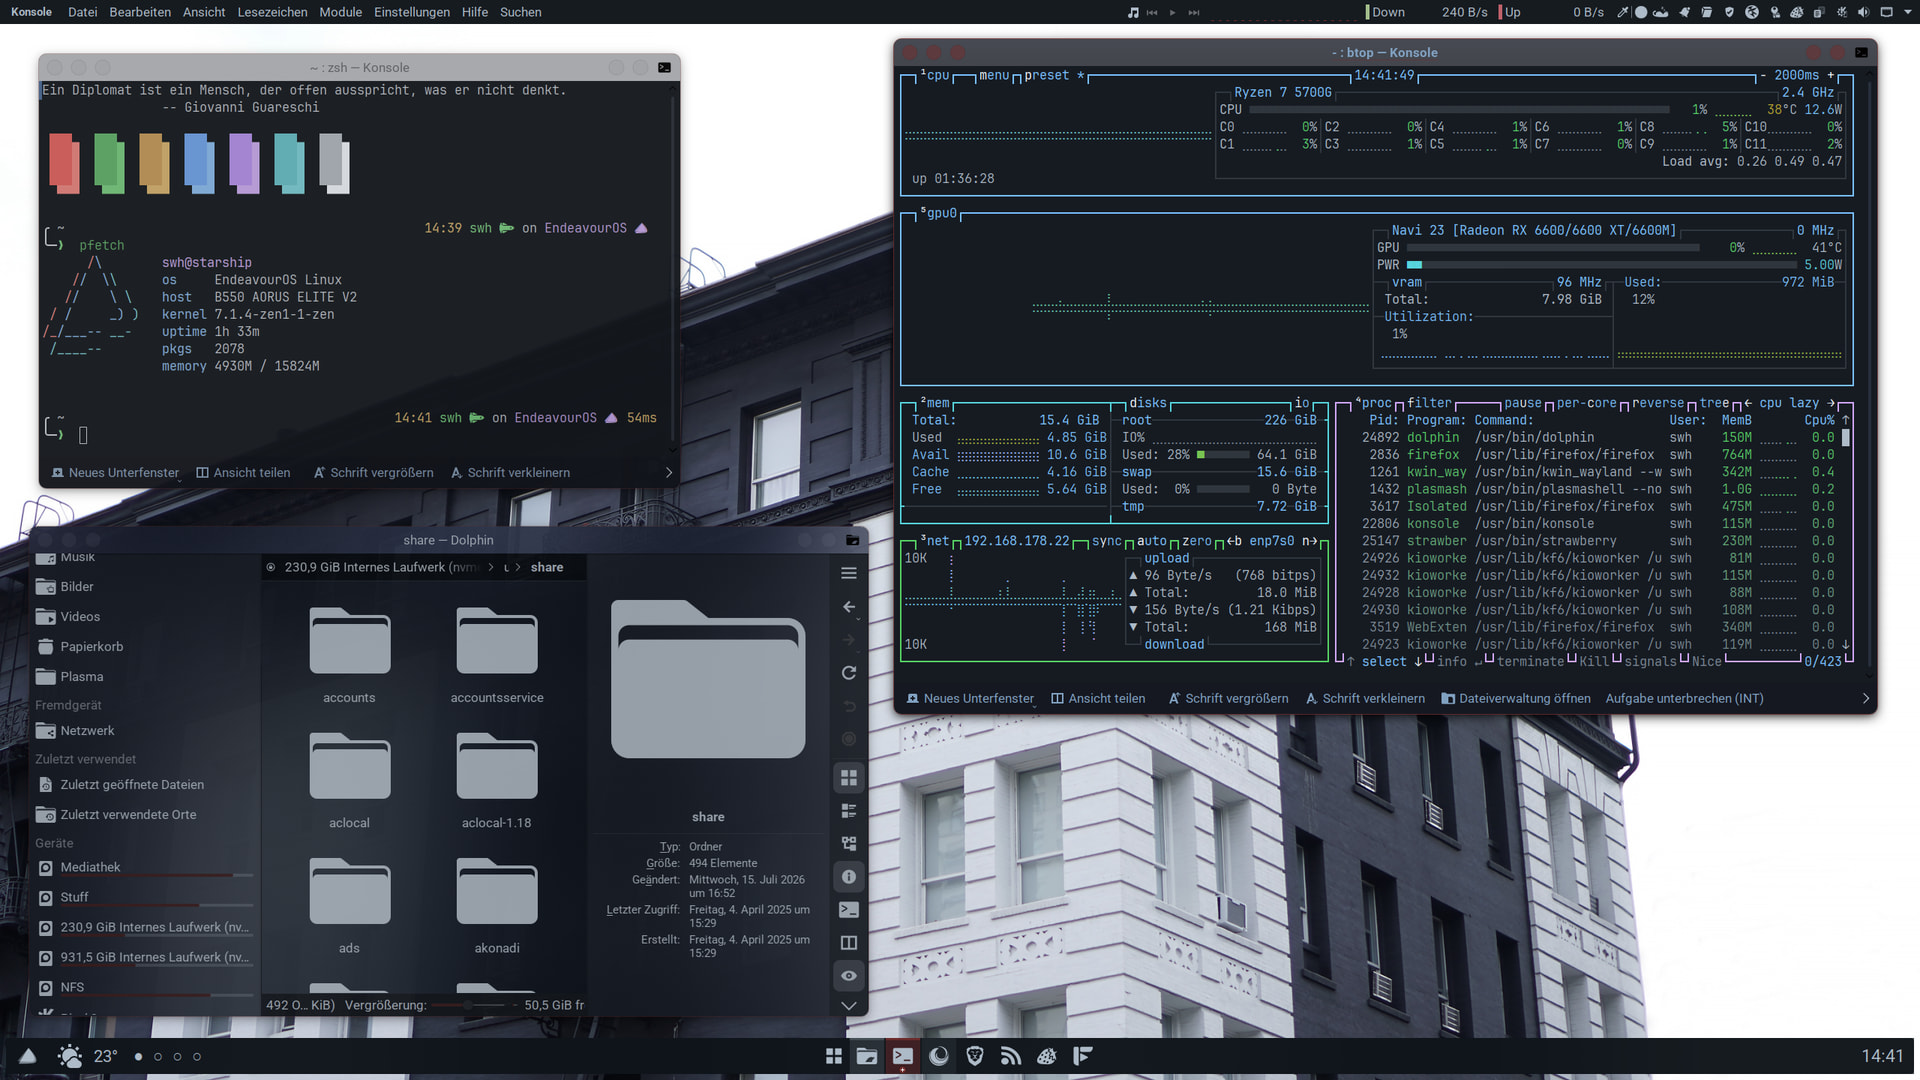Reload the Dolphin folder view
This screenshot has height=1080, width=1920.
click(x=849, y=673)
